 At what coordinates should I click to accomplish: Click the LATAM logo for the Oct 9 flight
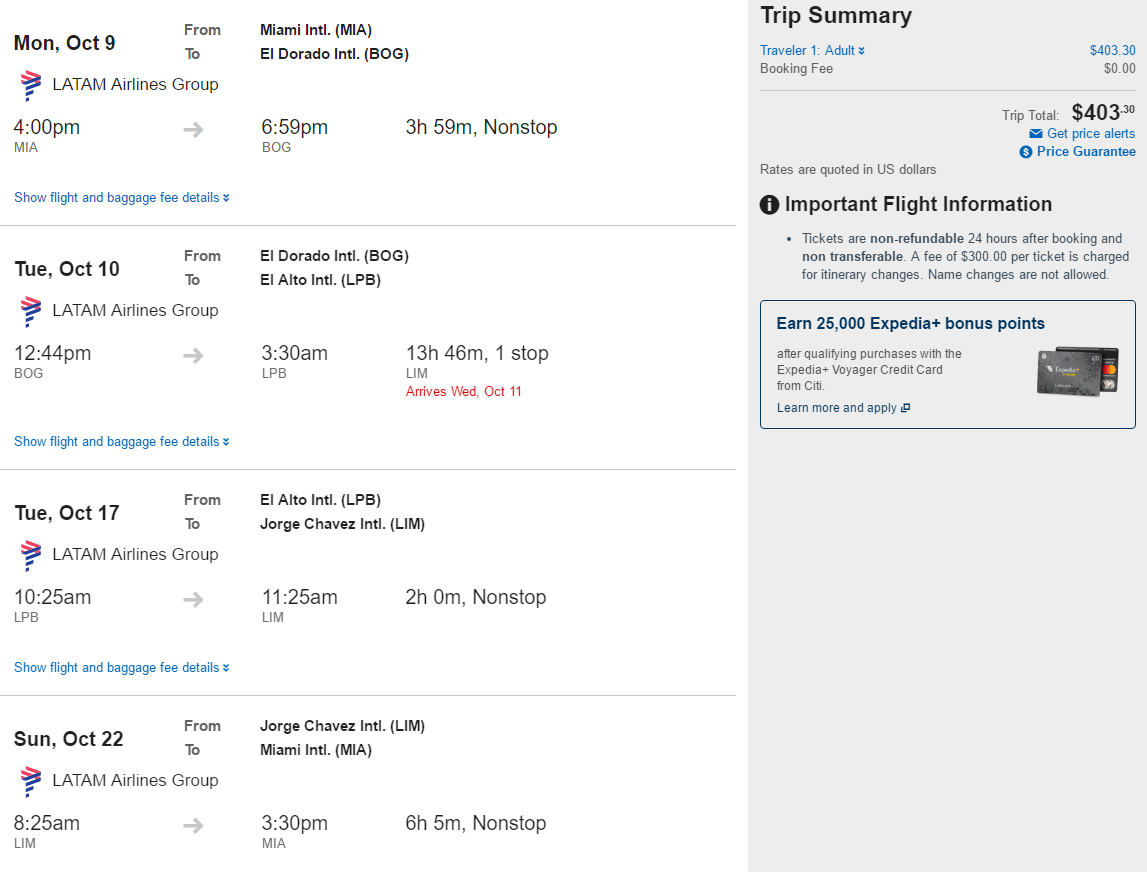coord(31,85)
